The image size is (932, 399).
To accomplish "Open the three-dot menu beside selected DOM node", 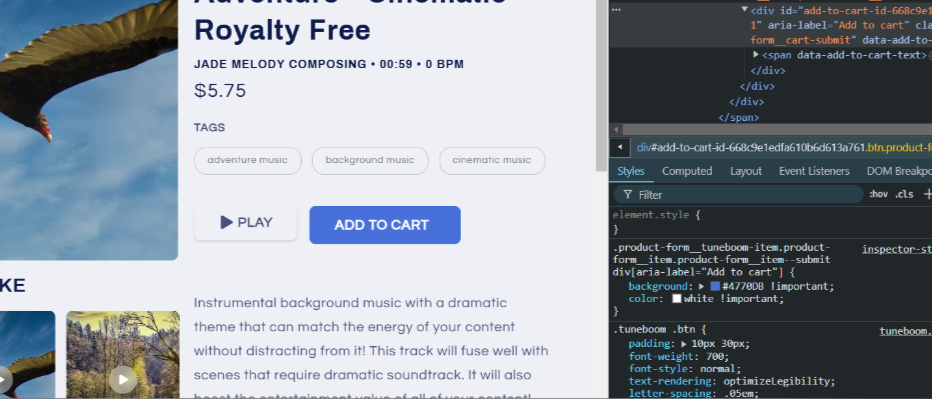I will (x=616, y=10).
